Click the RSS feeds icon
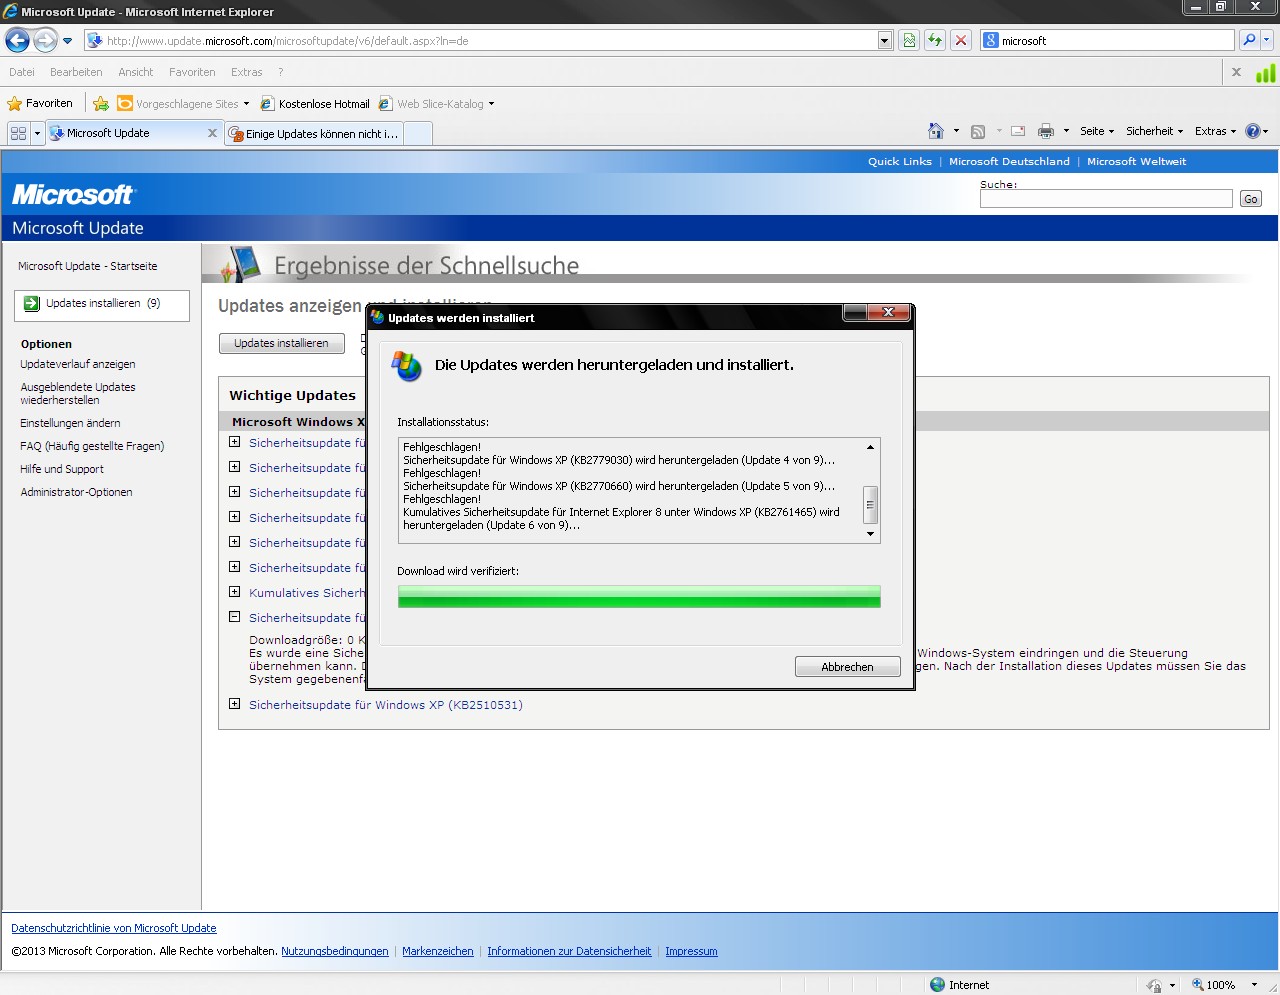 click(978, 131)
